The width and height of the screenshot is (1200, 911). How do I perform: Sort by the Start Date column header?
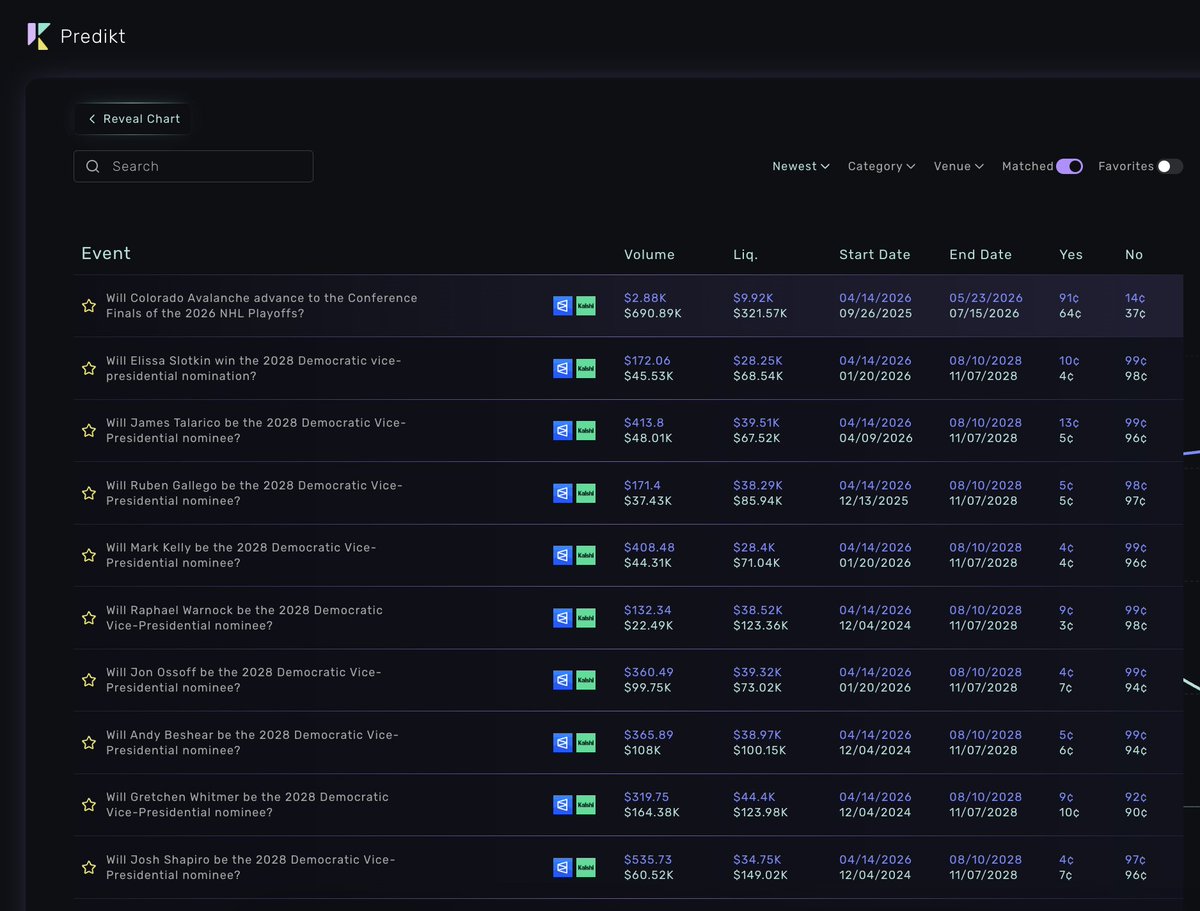point(875,255)
